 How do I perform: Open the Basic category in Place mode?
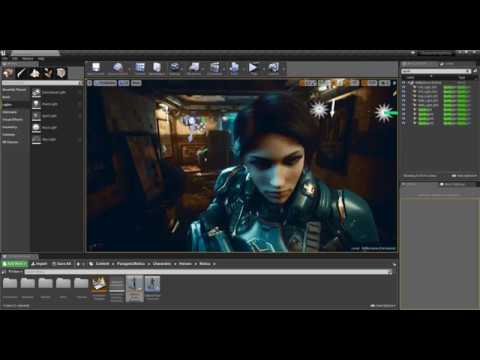[x=15, y=97]
